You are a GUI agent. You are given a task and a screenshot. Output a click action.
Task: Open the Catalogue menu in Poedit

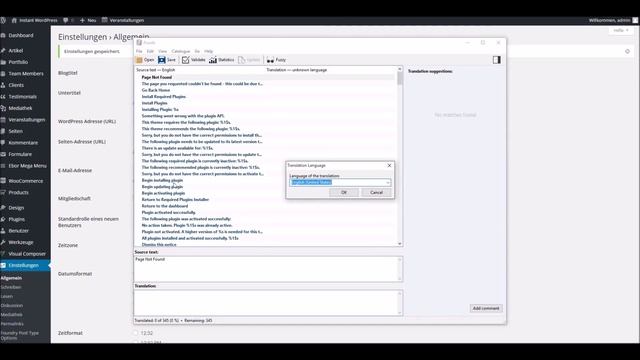click(x=181, y=51)
